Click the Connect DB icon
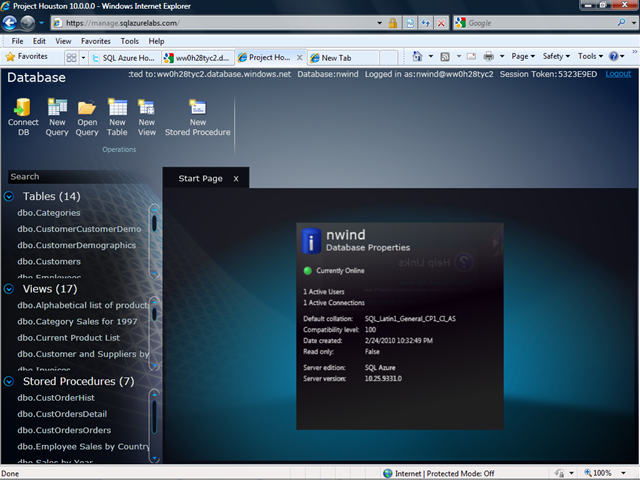This screenshot has width=640, height=480. coord(23,107)
